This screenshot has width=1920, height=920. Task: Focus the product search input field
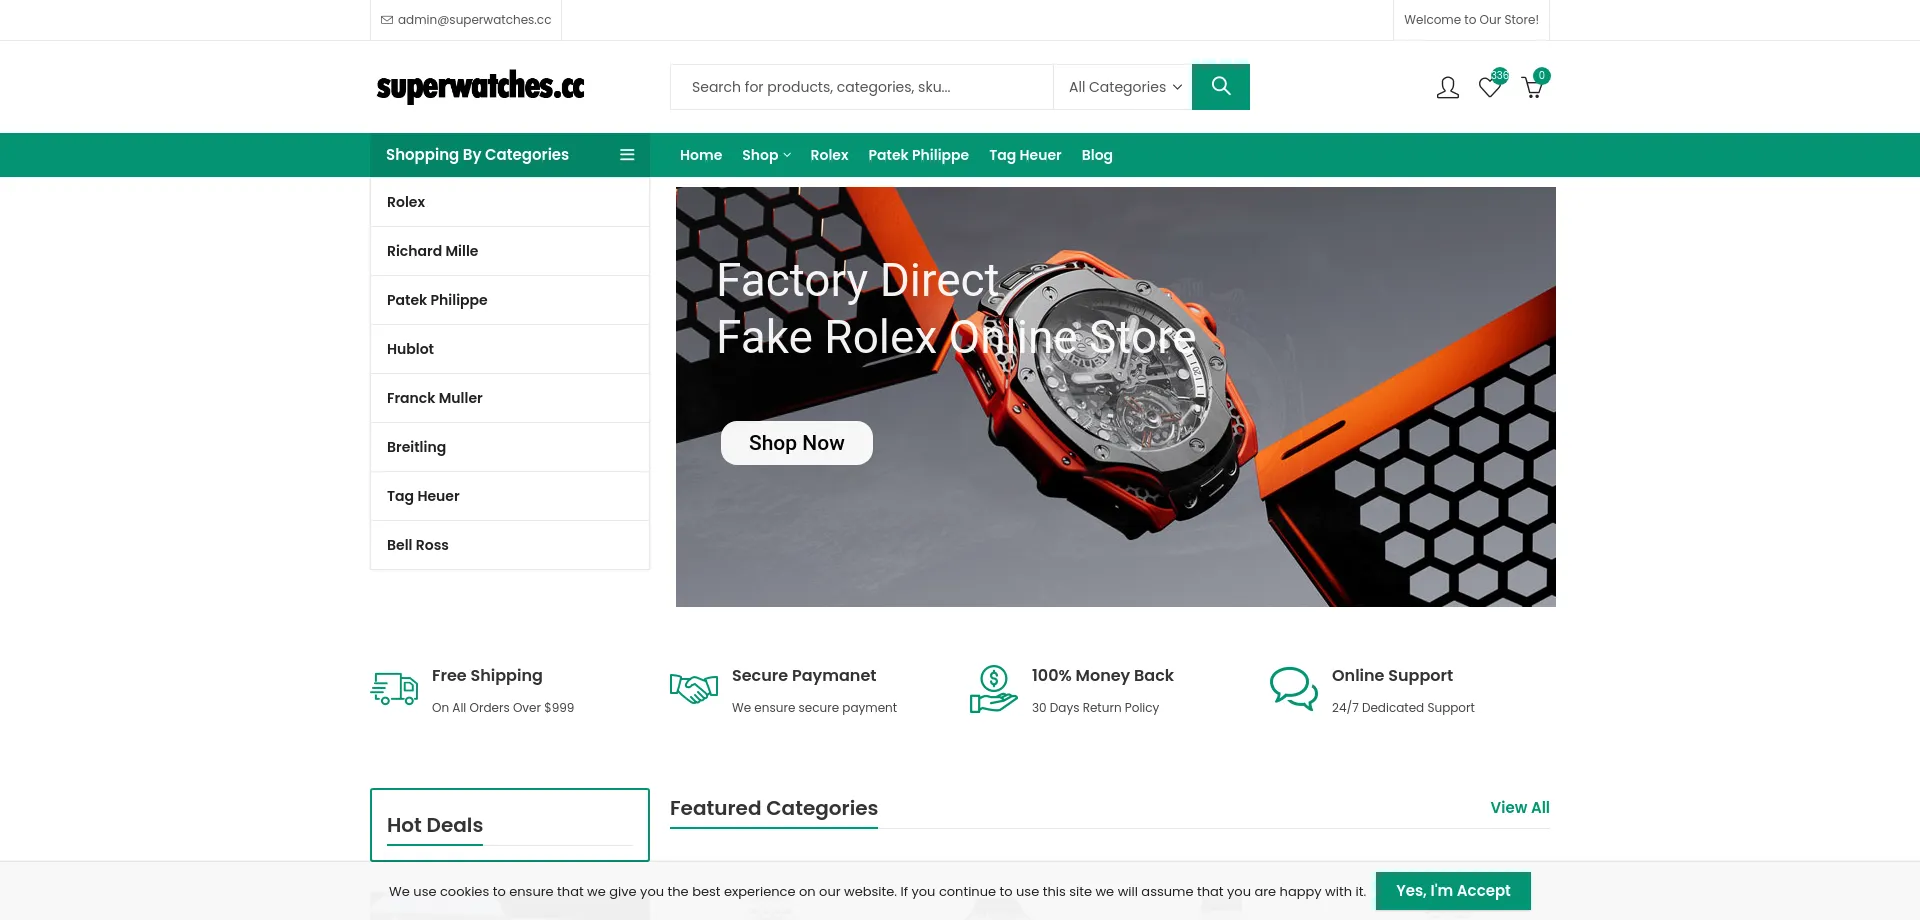(x=862, y=87)
